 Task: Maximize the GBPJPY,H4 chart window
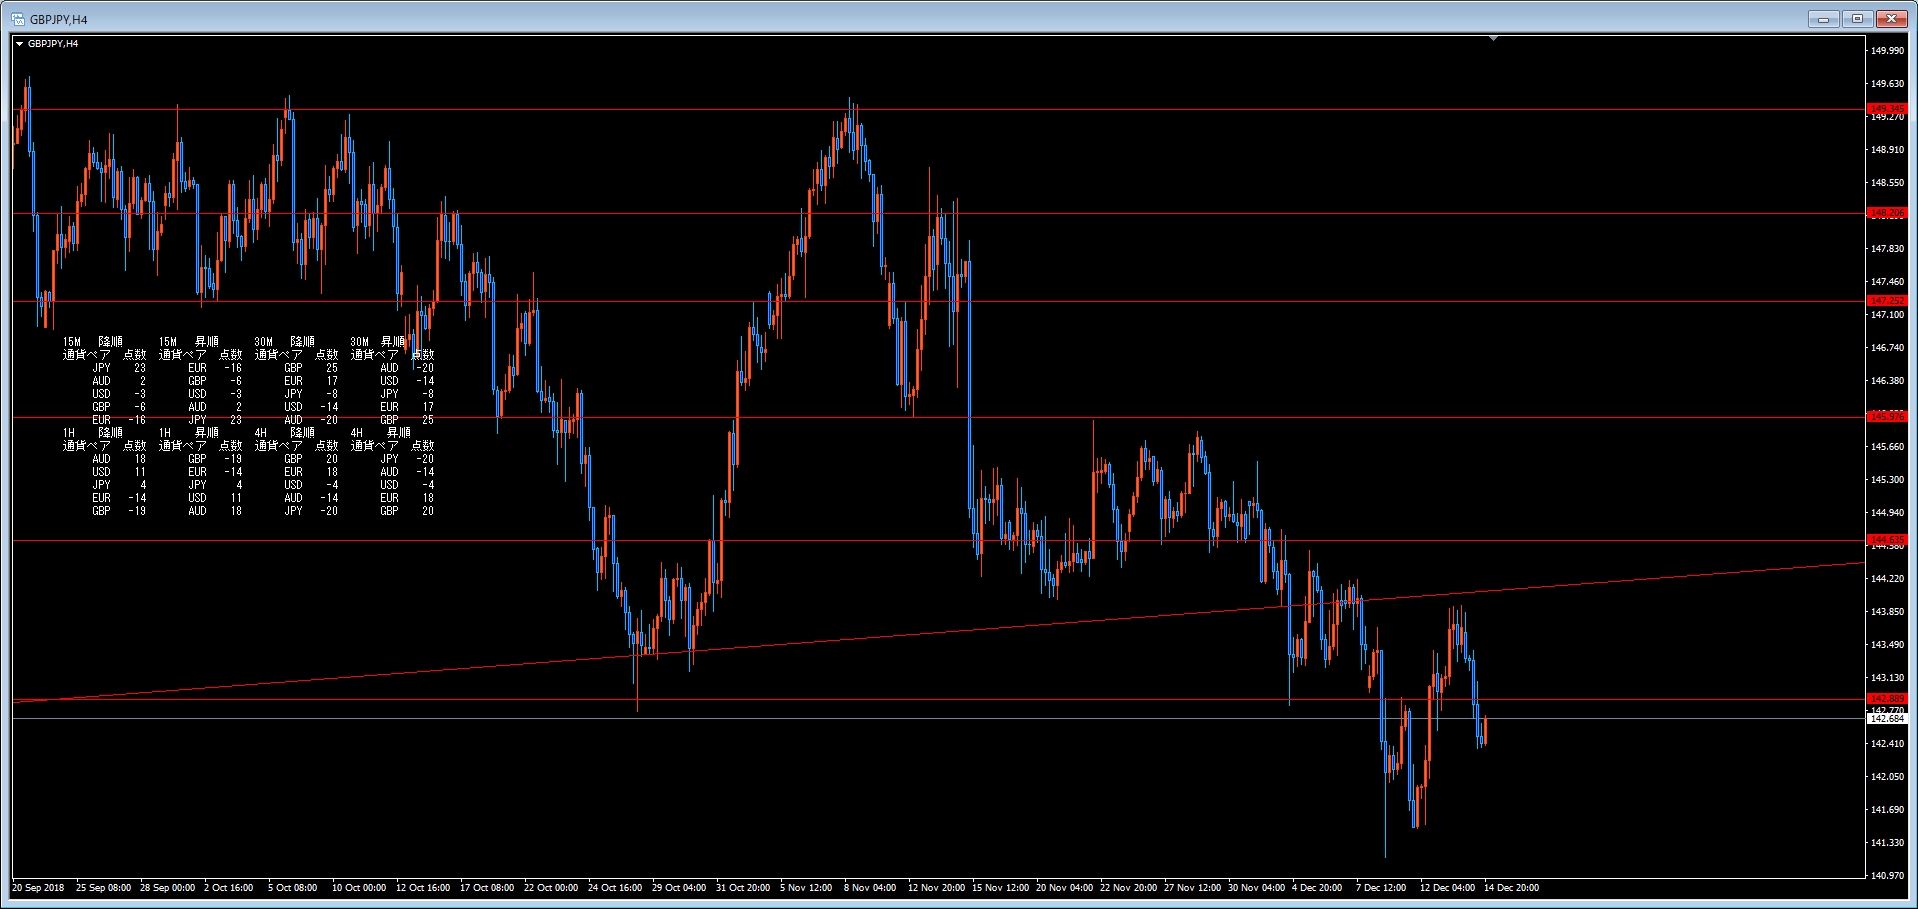[1857, 19]
